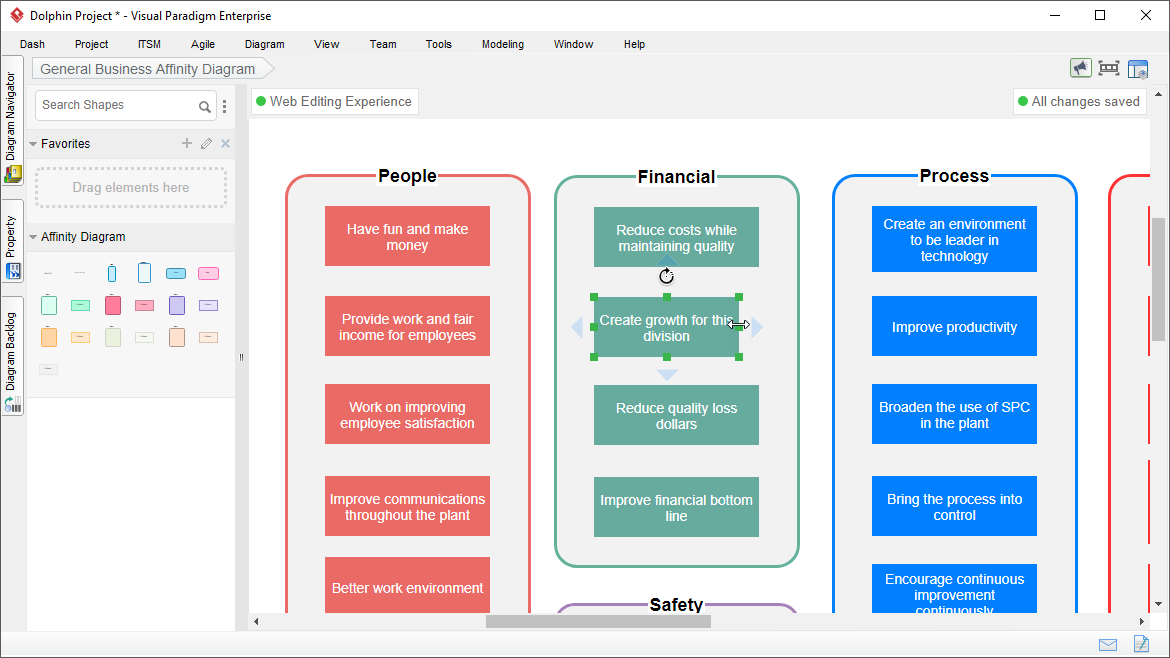
Task: Select the olive grey-green group shape
Action: click(113, 336)
